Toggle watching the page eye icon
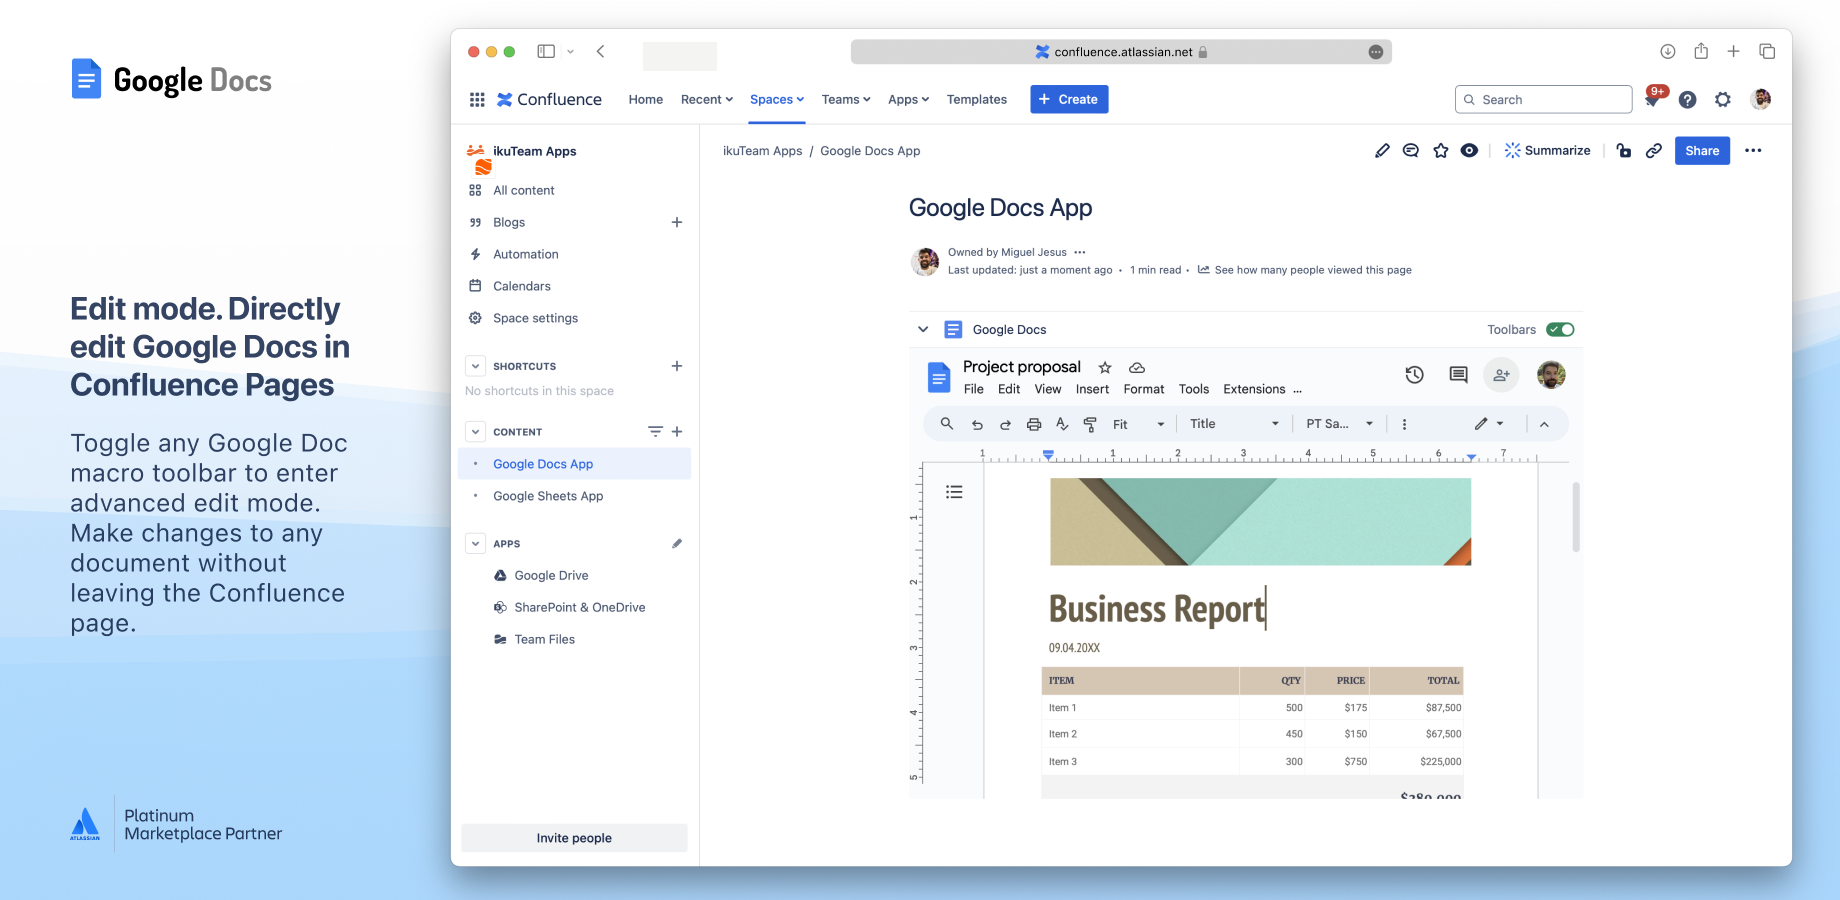 (x=1470, y=150)
